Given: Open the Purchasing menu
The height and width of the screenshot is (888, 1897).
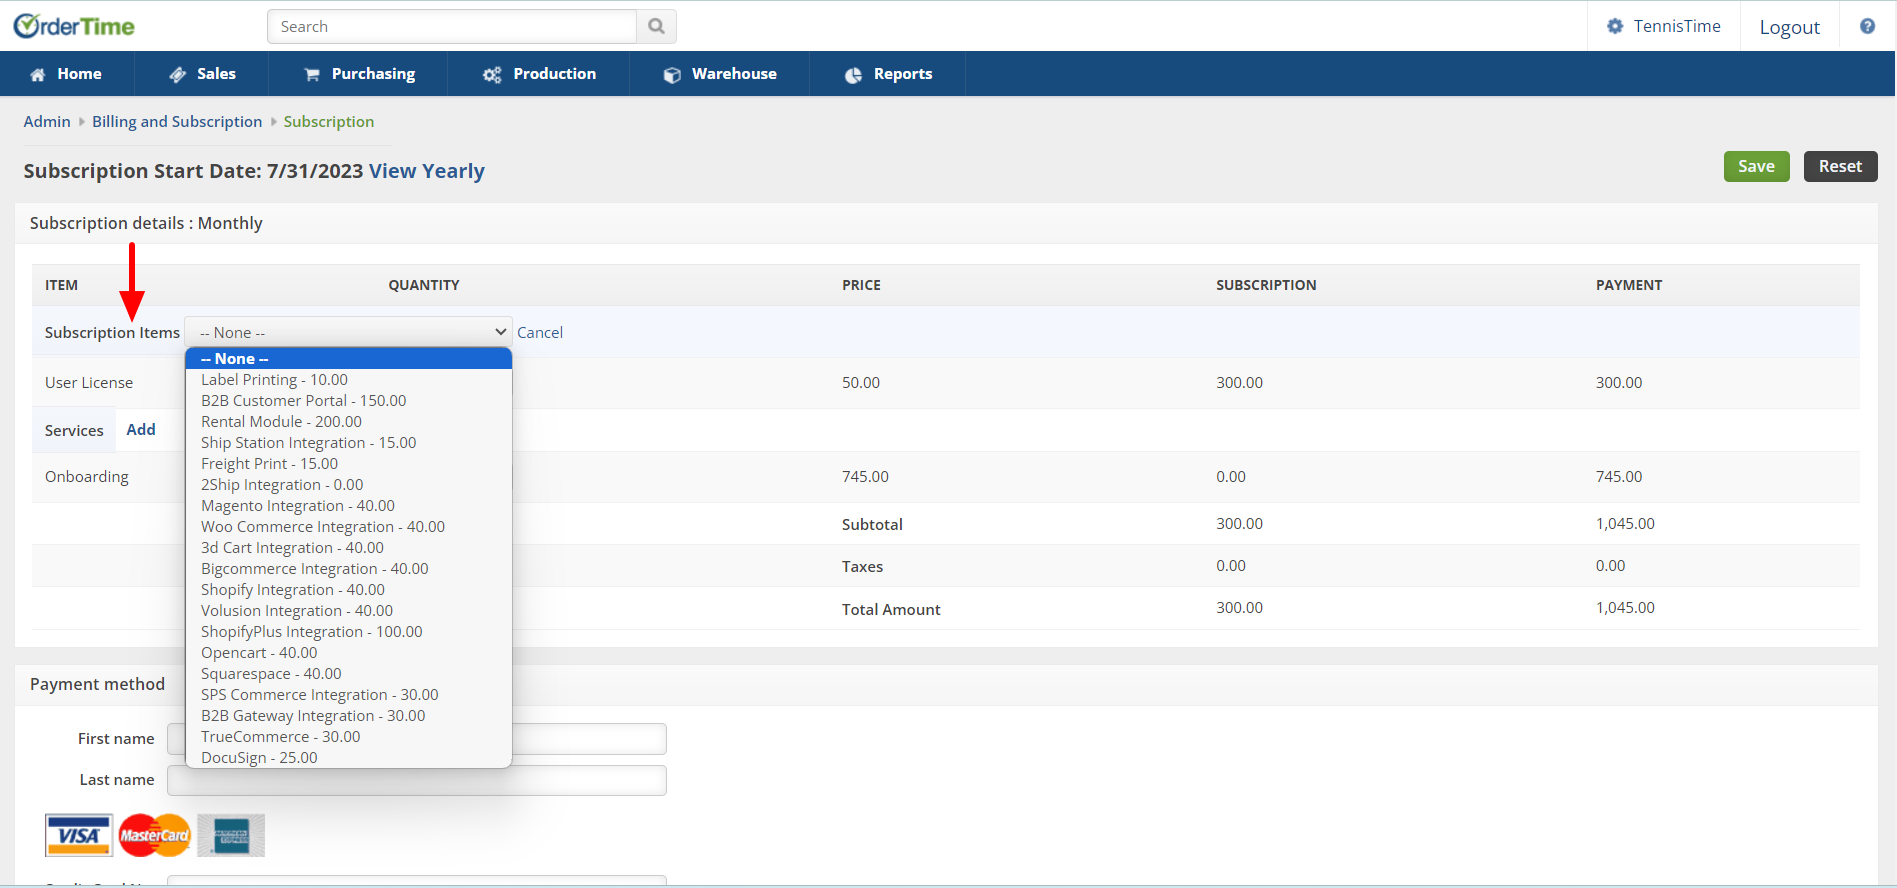Looking at the screenshot, I should tap(360, 74).
